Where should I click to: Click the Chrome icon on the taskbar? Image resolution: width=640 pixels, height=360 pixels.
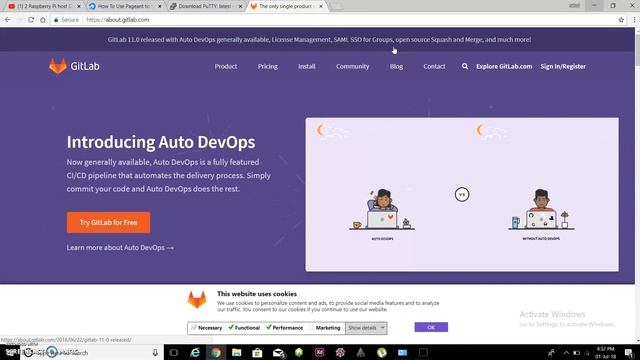coord(216,352)
